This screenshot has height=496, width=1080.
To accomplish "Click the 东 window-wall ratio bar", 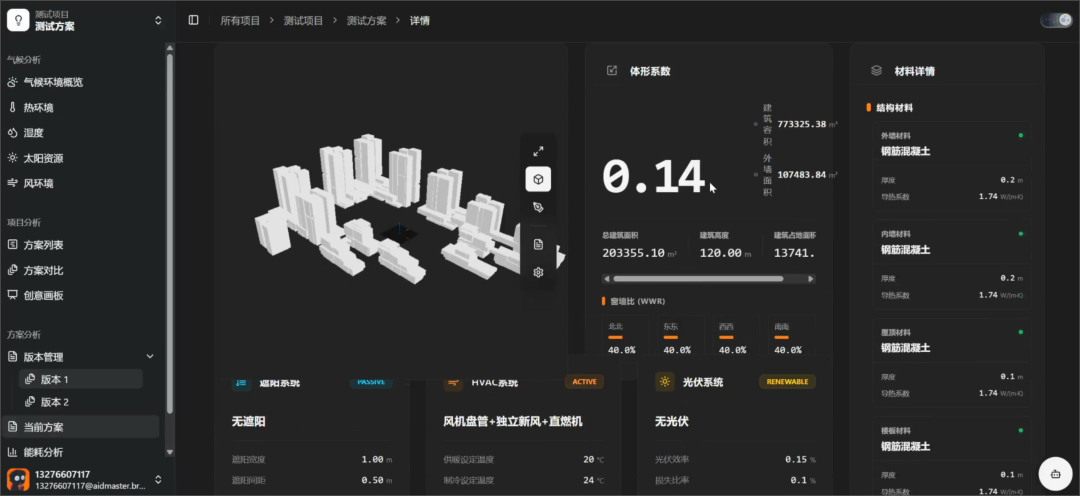I will click(670, 338).
